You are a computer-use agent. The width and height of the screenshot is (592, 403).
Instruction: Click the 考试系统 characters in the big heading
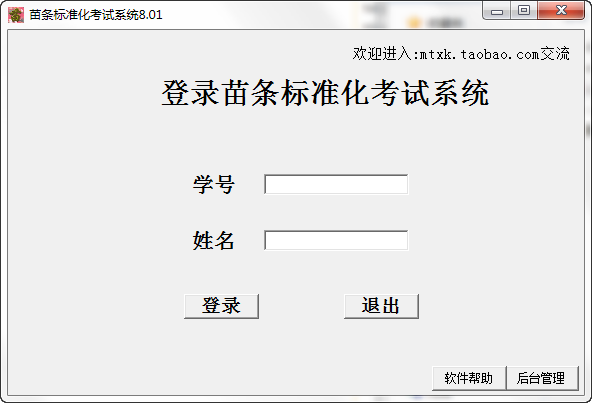tap(430, 93)
